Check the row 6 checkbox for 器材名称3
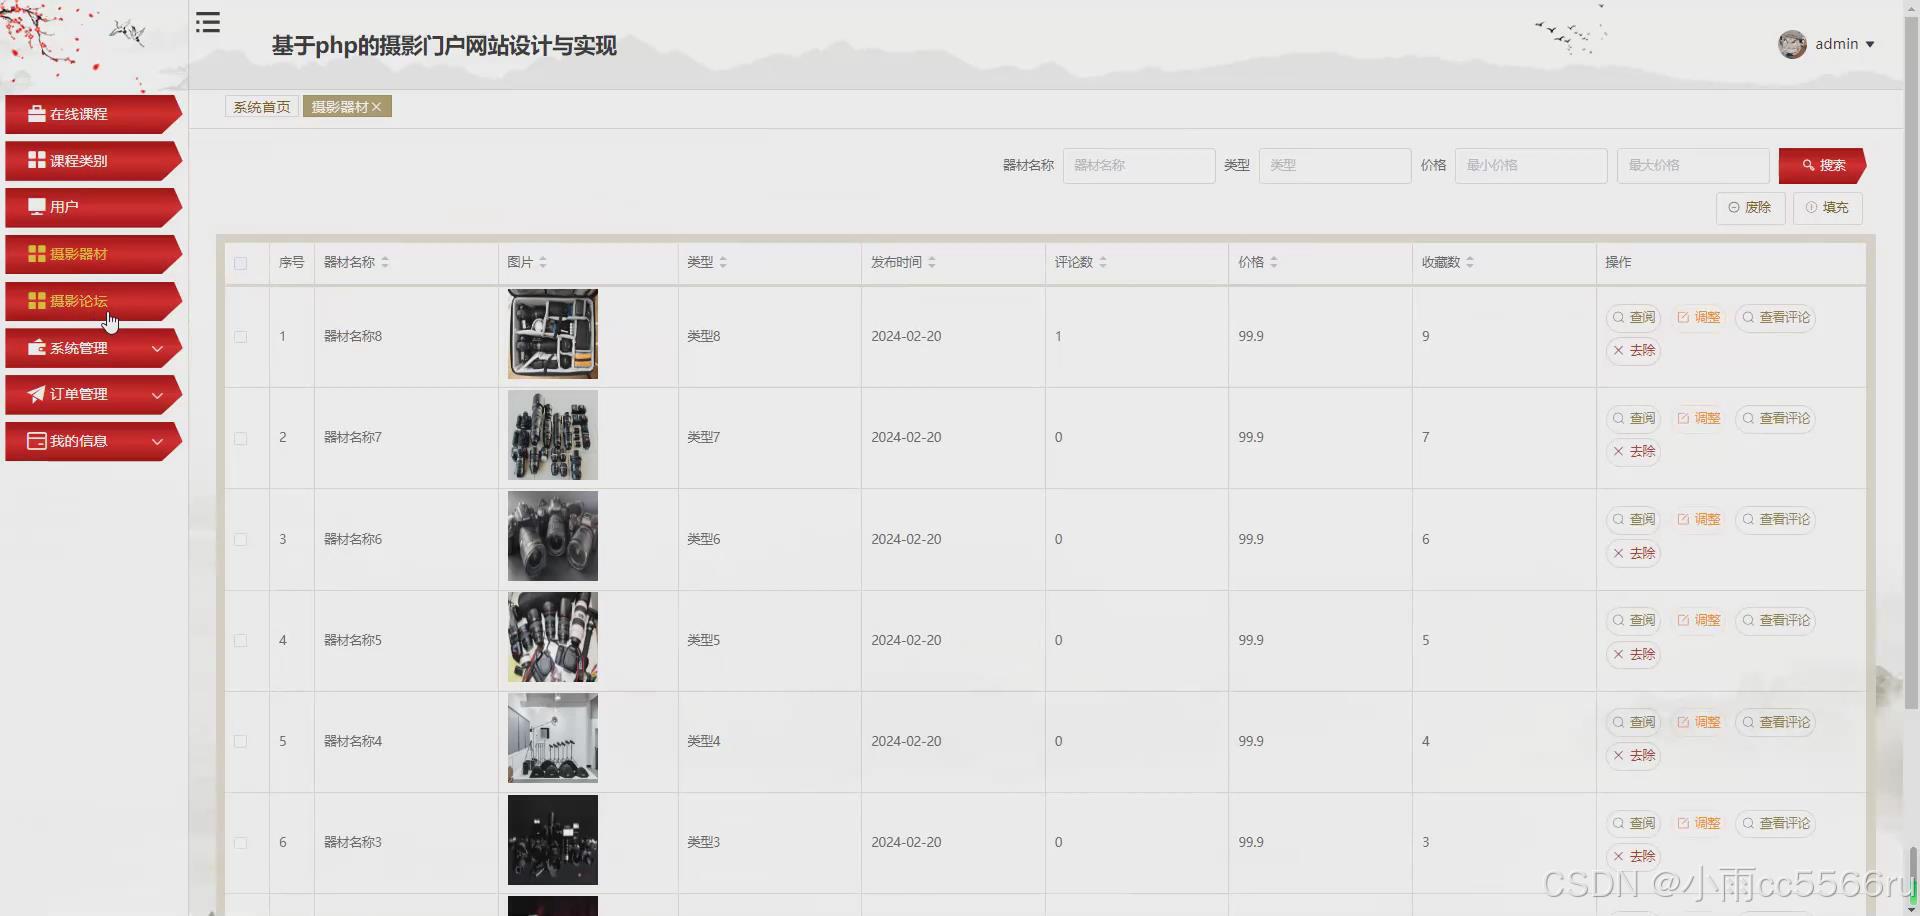1920x916 pixels. (x=240, y=843)
